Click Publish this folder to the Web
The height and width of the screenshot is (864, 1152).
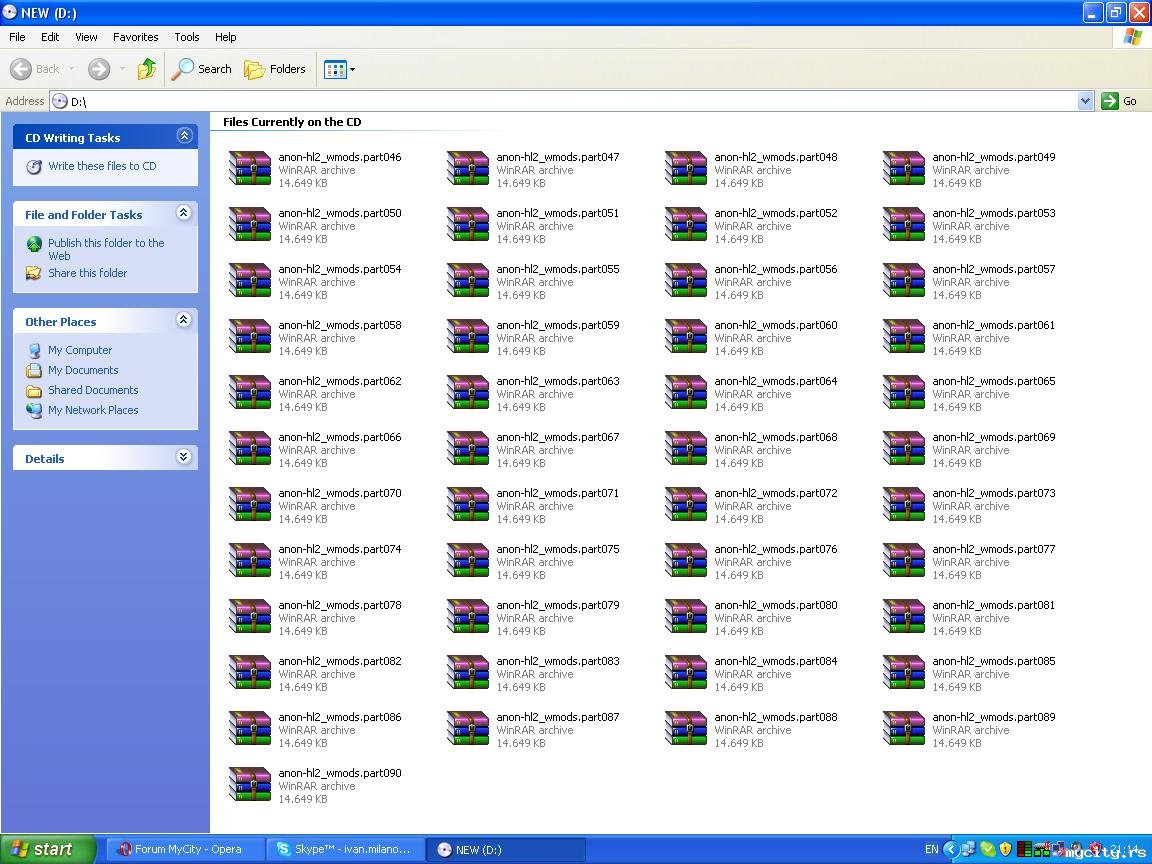(106, 249)
